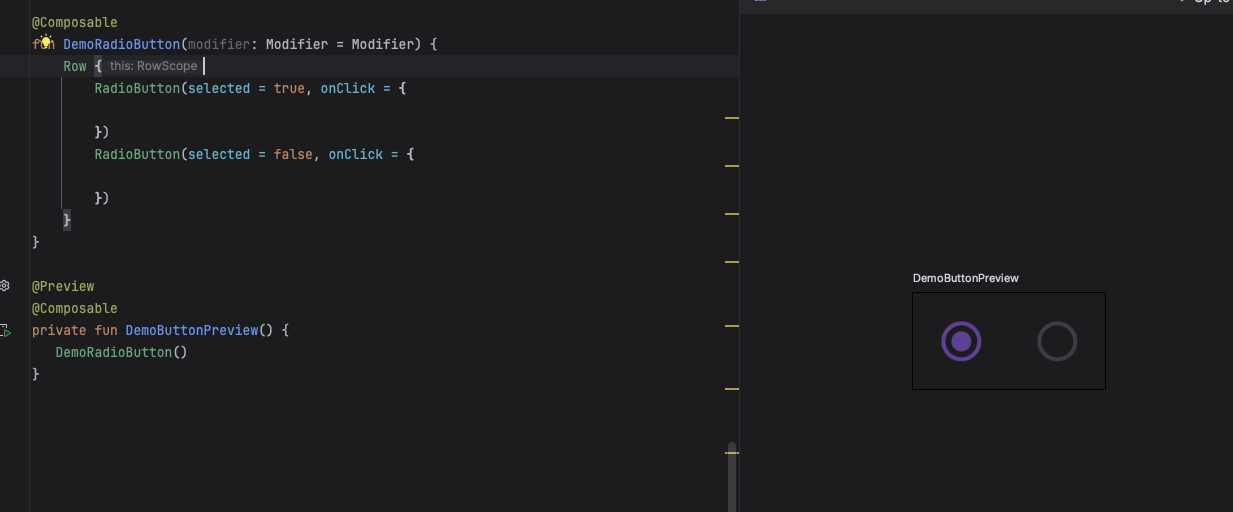This screenshot has width=1233, height=512.
Task: Run DemoButtonPreview from the gutter run icon
Action: coord(5,330)
